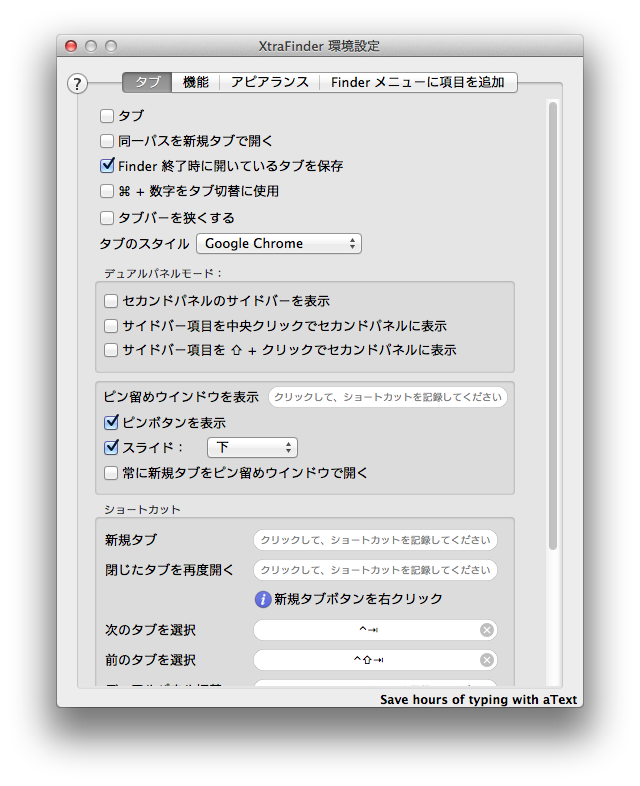
Task: Click the デュアルパネルモード section label
Action: pyautogui.click(x=163, y=273)
